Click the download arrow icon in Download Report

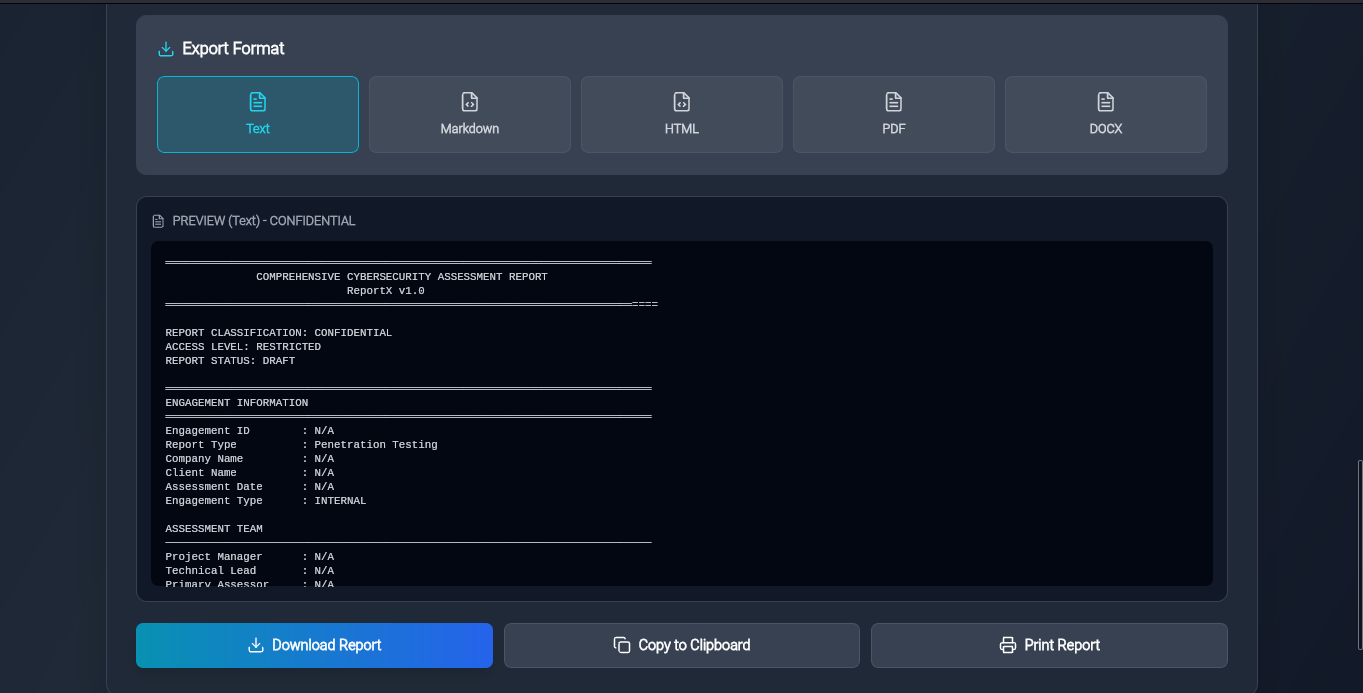coord(256,645)
